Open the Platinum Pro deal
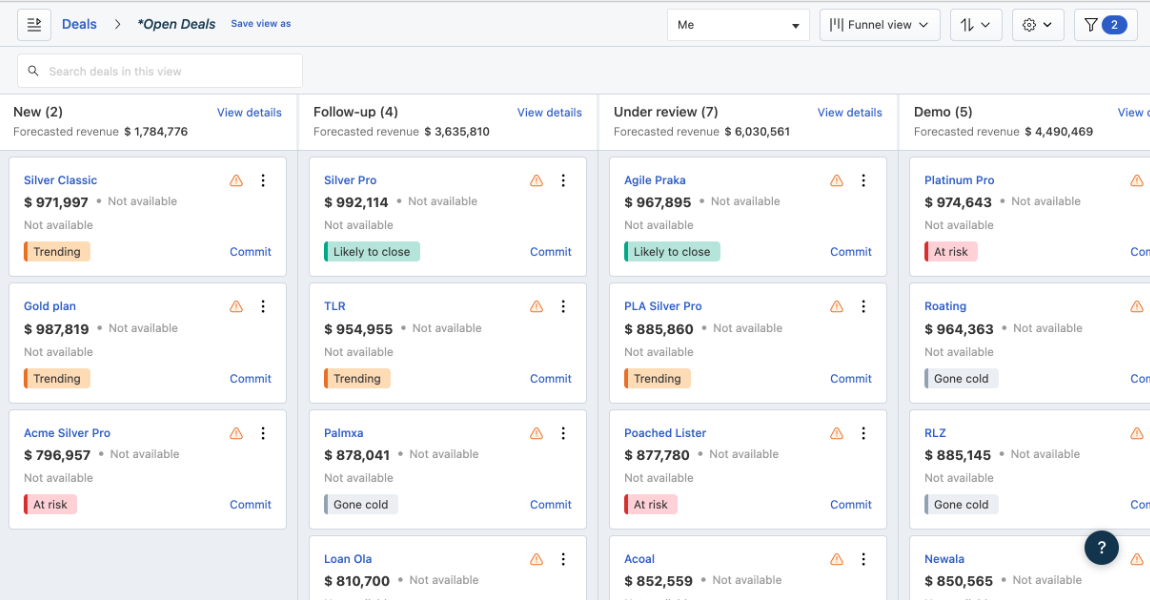The height and width of the screenshot is (600, 1150). 959,180
